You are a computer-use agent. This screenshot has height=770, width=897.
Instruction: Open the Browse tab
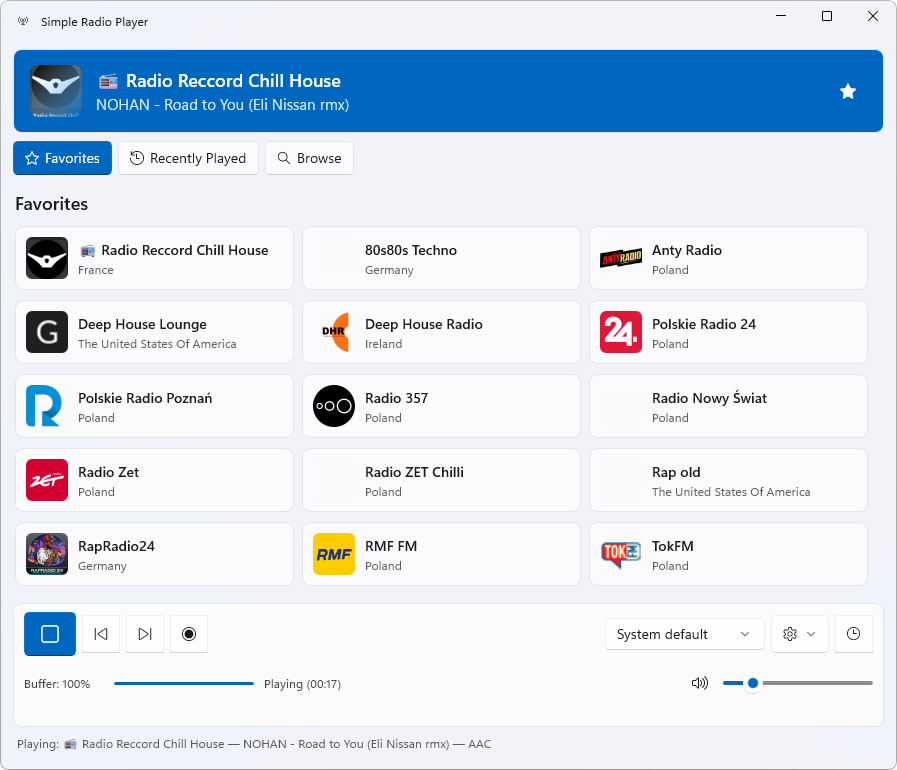click(309, 158)
